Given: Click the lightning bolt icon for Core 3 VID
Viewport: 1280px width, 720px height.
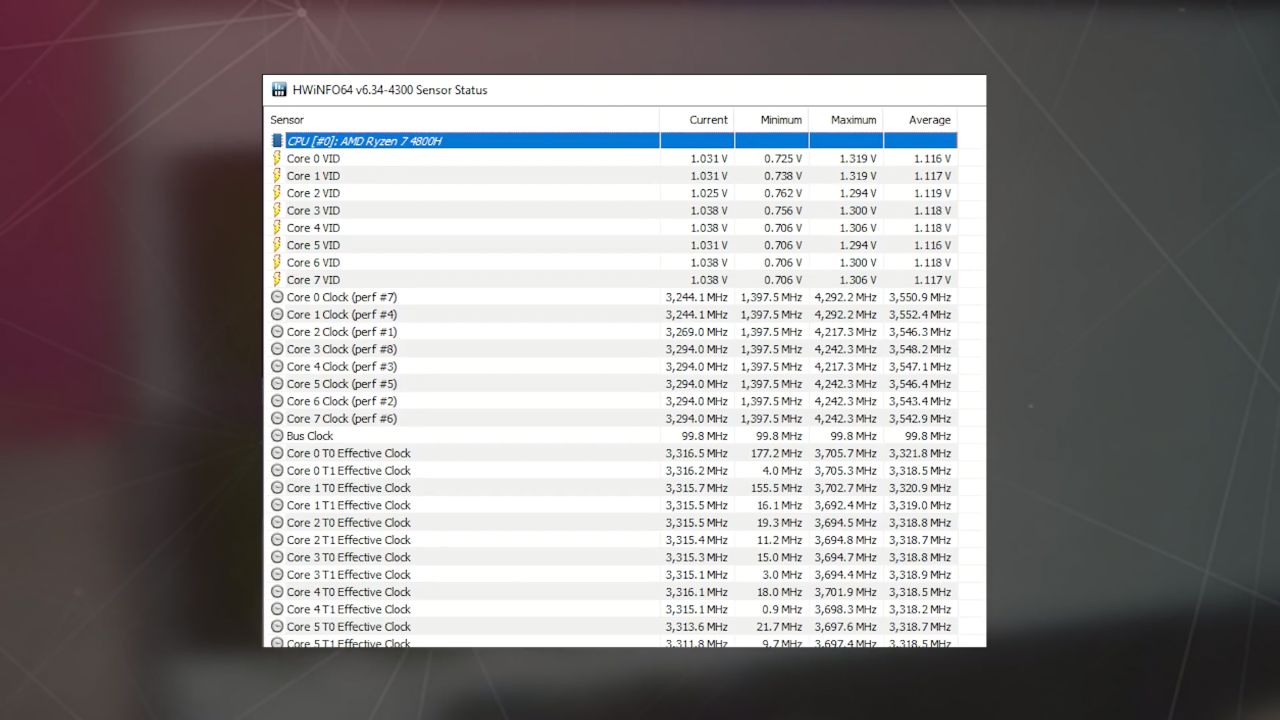Looking at the screenshot, I should click(x=277, y=210).
